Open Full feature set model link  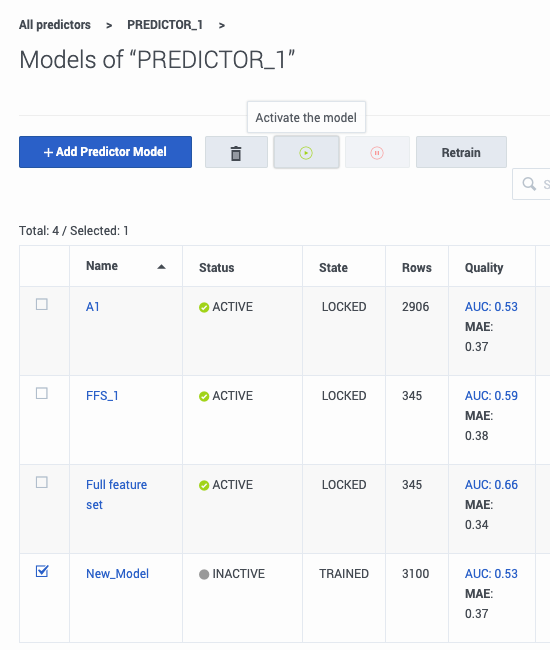(116, 495)
